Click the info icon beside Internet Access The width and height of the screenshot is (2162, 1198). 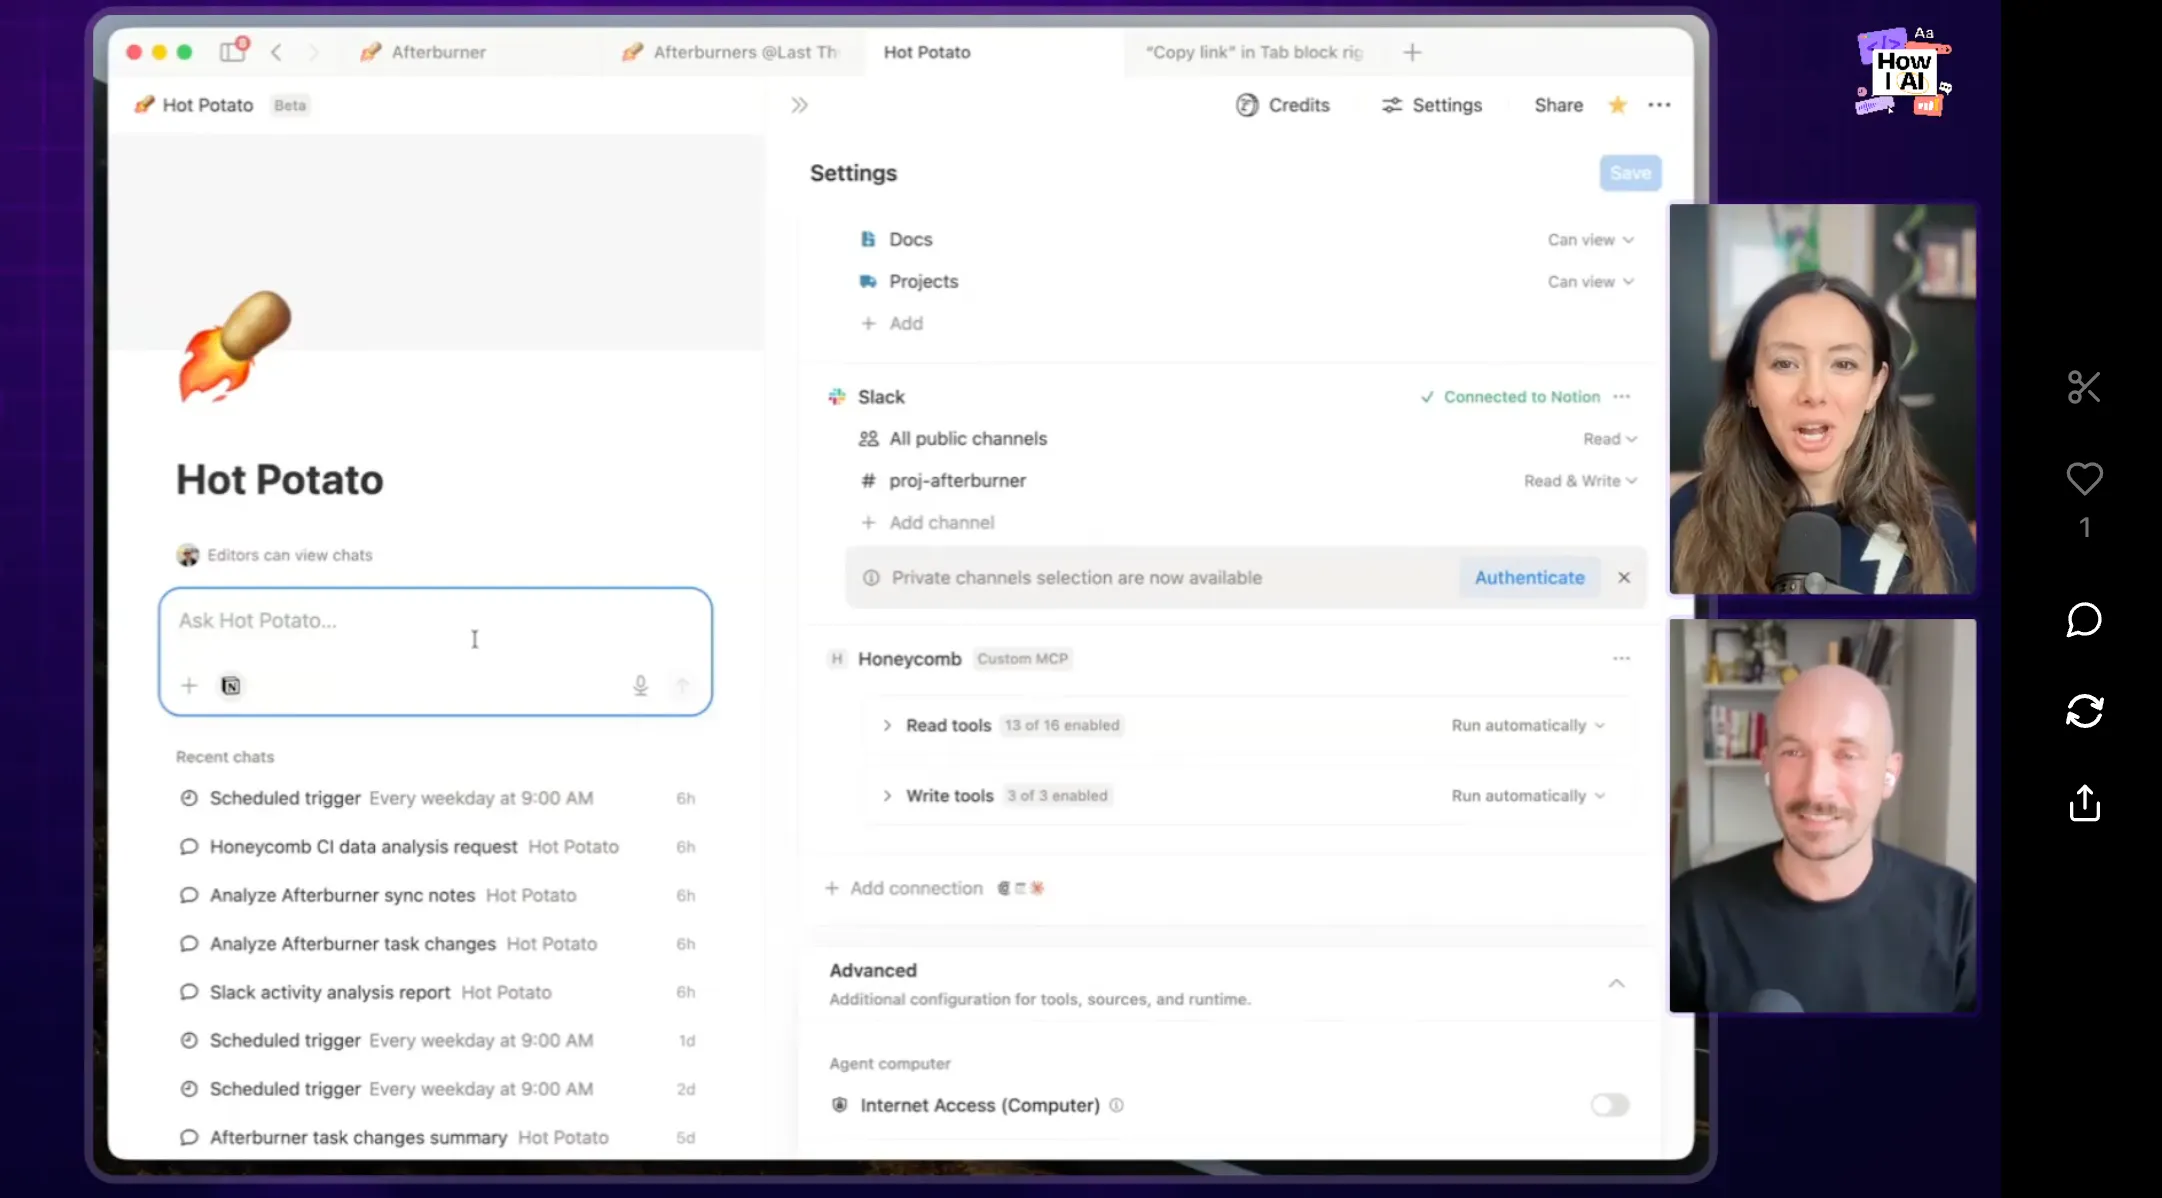click(1116, 1105)
